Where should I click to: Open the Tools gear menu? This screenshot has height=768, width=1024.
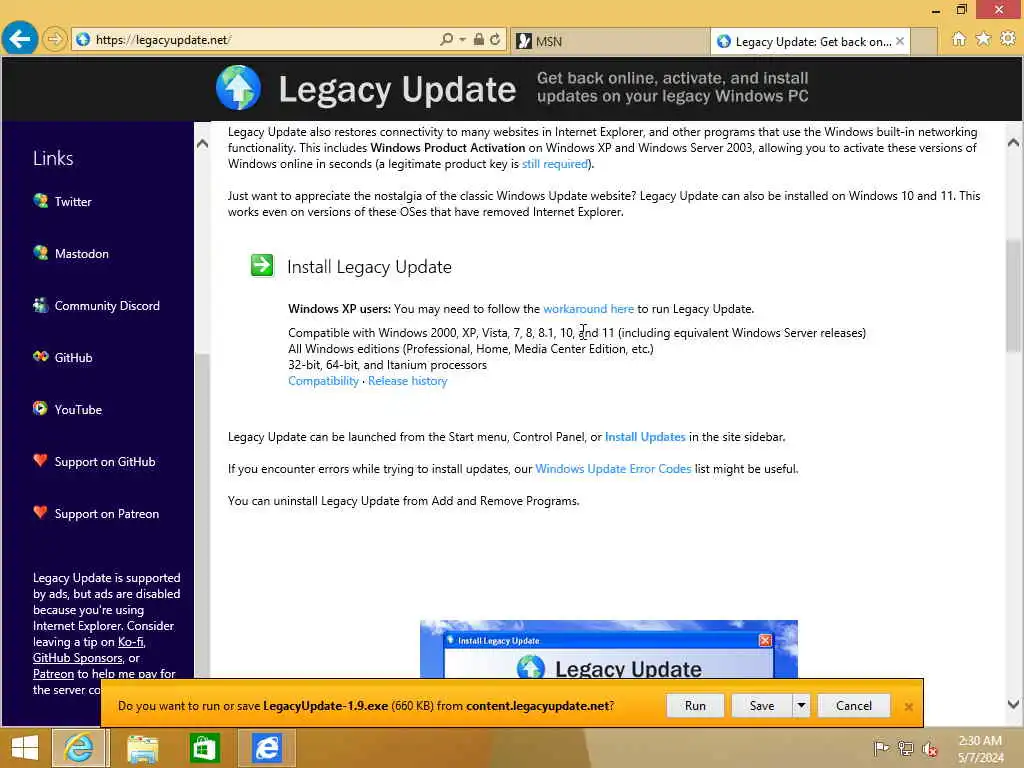pyautogui.click(x=1008, y=39)
